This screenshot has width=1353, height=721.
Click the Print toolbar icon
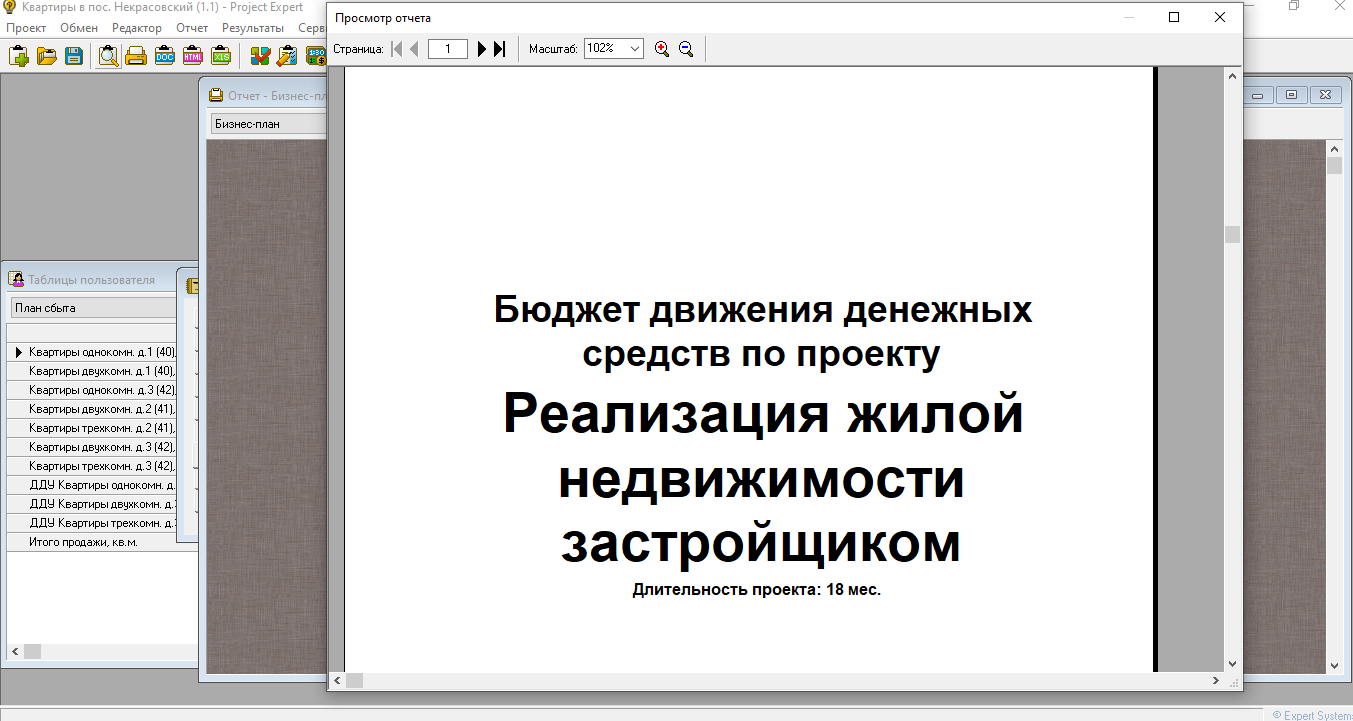coord(136,56)
